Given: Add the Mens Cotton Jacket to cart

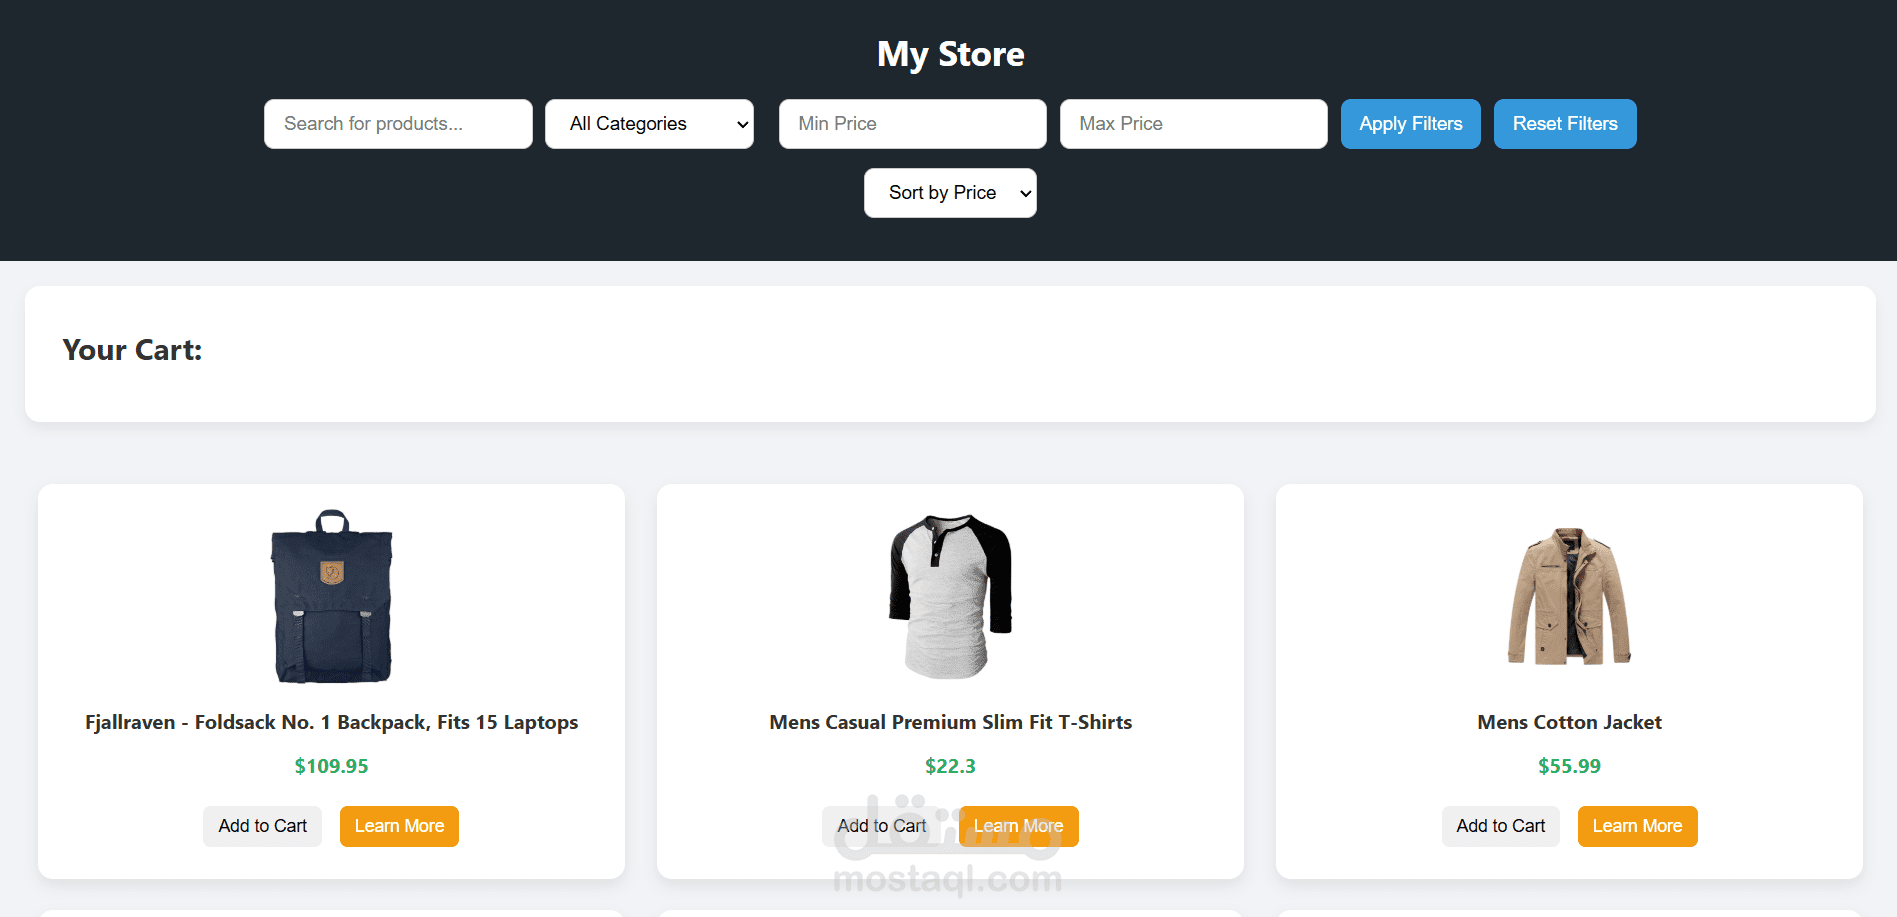Looking at the screenshot, I should click(x=1500, y=826).
